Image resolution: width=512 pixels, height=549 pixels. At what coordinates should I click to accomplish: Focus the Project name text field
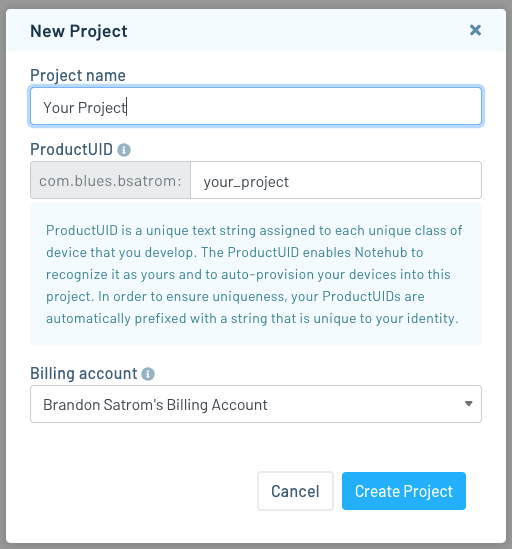point(256,106)
